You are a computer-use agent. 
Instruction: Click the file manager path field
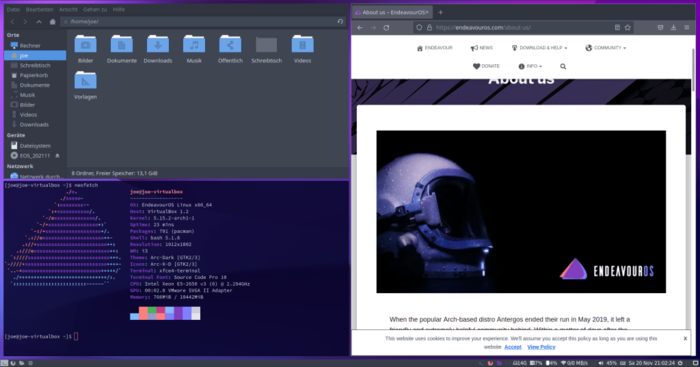pos(199,21)
